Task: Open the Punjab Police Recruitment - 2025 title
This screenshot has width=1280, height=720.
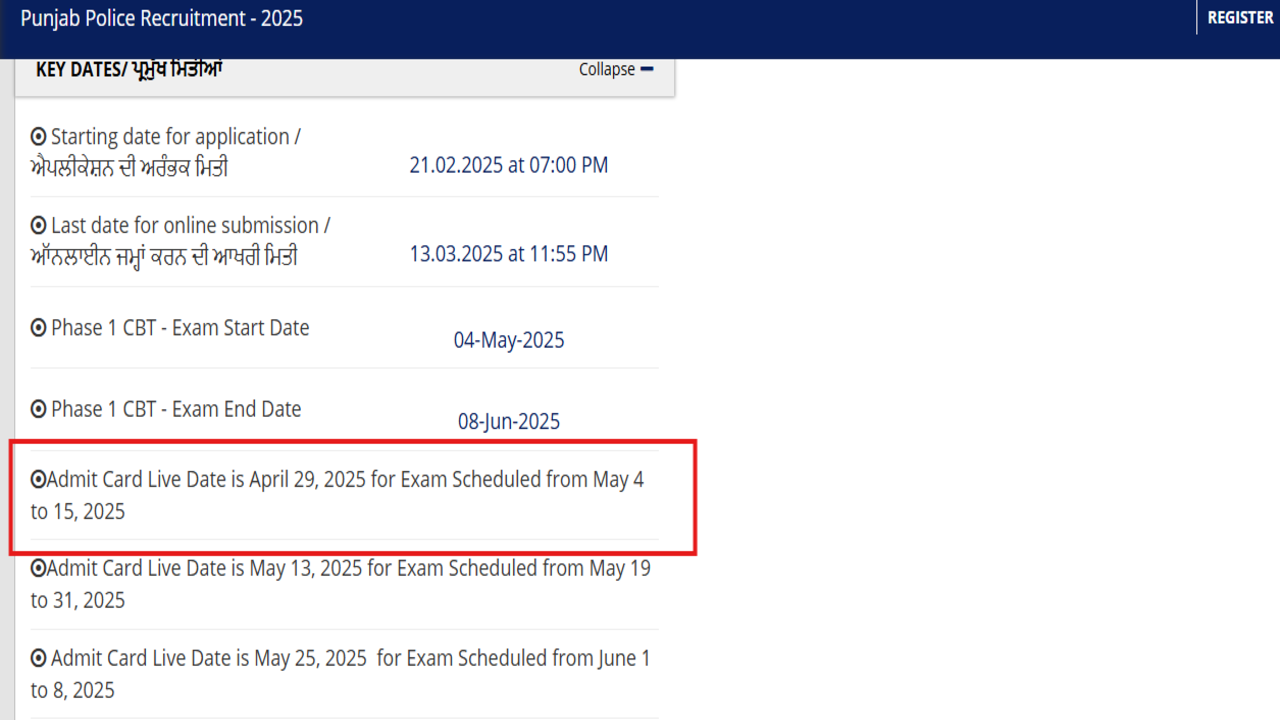Action: click(162, 18)
